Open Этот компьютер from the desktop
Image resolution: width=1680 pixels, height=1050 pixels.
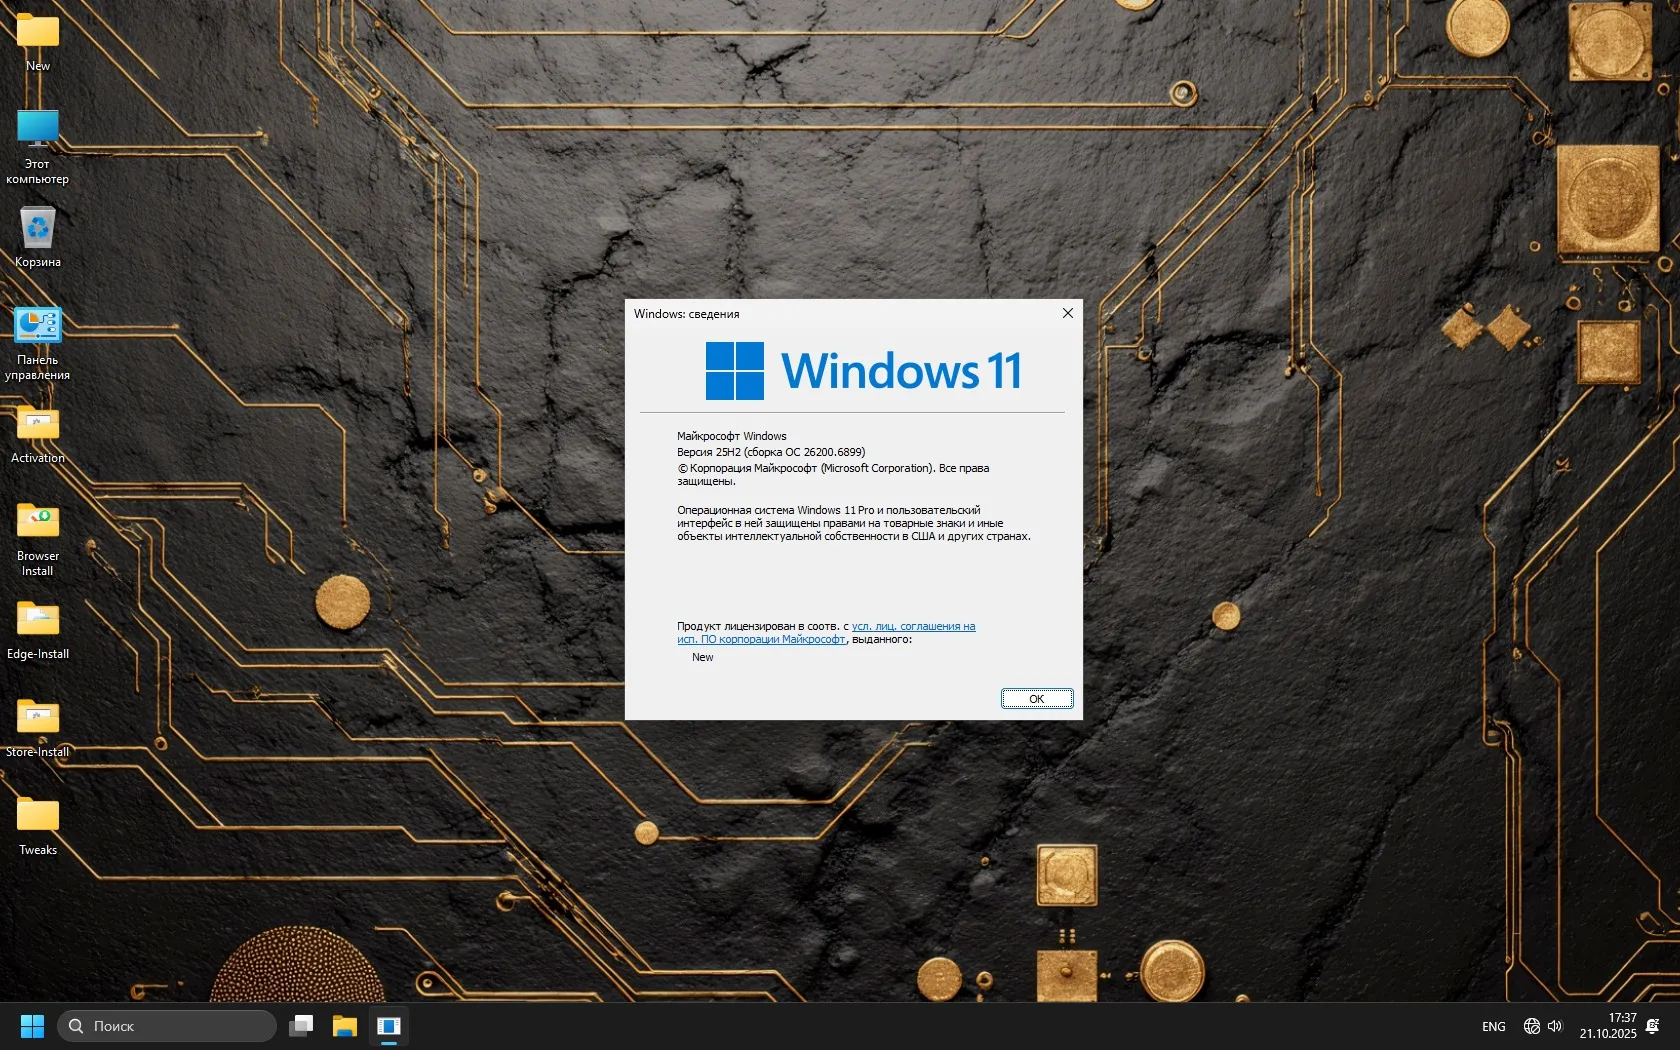click(x=37, y=135)
